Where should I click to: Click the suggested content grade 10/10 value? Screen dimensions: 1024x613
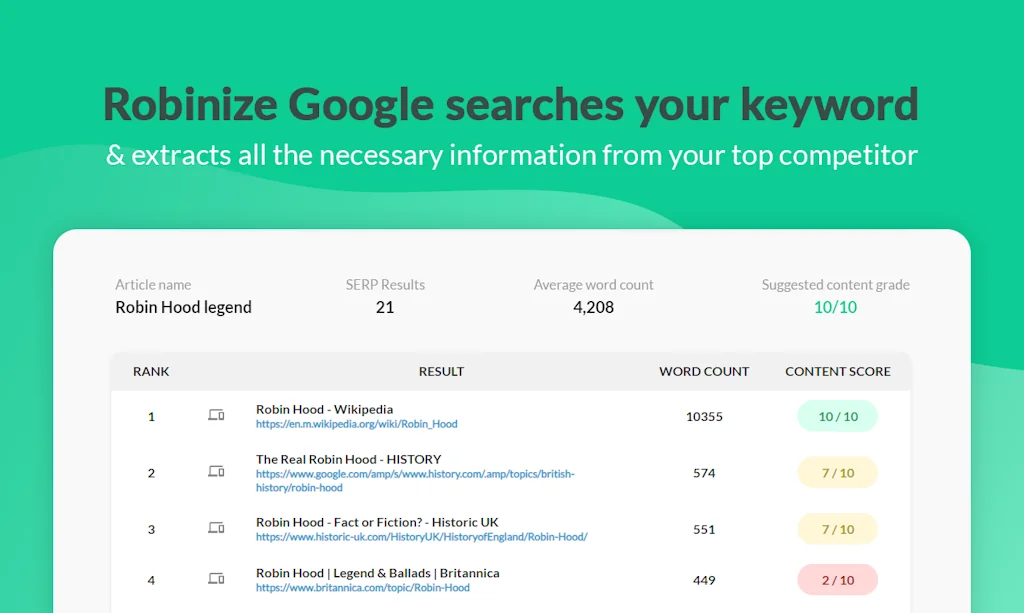835,307
